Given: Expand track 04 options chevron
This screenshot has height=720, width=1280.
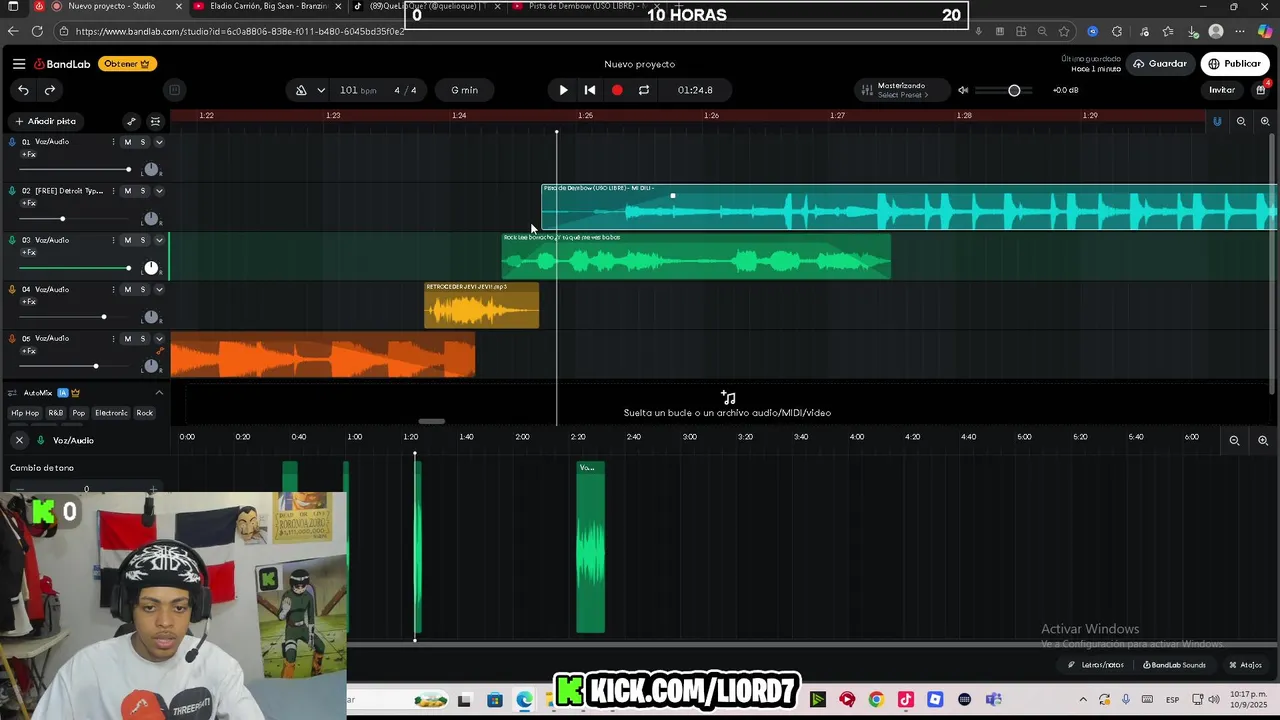Looking at the screenshot, I should [158, 290].
